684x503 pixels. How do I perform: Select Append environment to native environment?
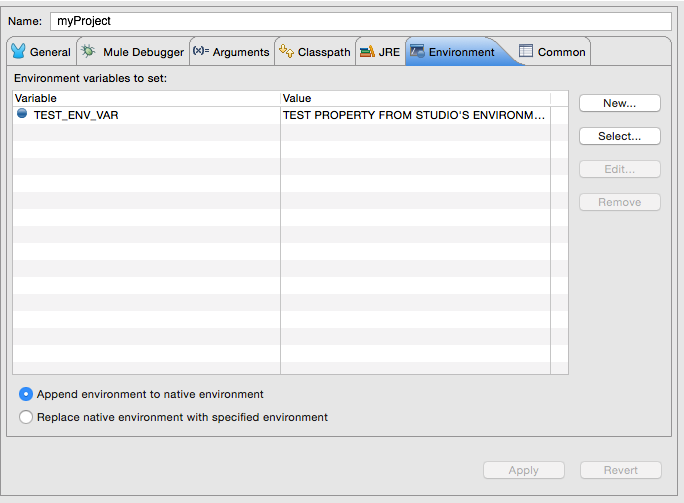[x=26, y=394]
